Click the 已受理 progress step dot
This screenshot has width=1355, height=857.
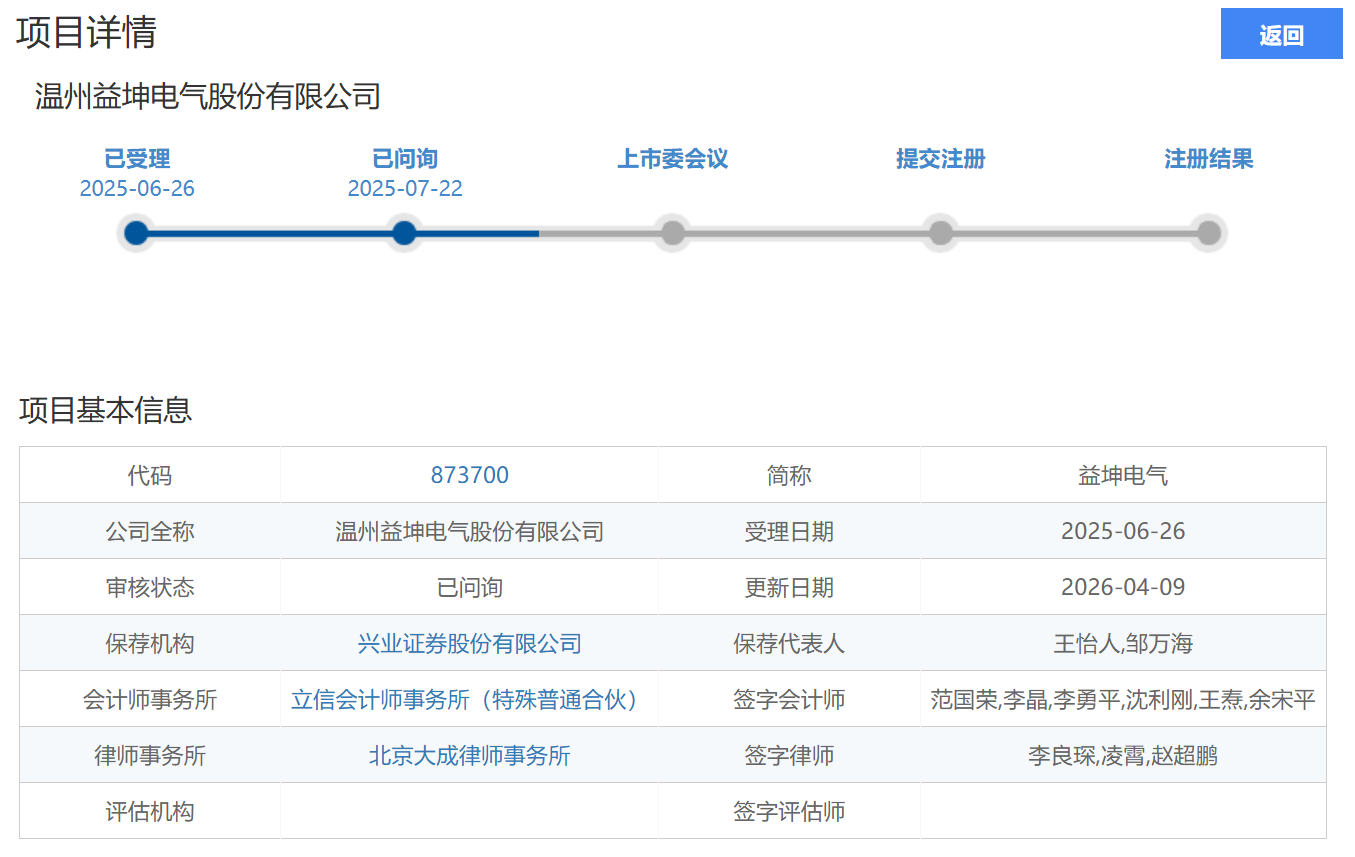137,233
